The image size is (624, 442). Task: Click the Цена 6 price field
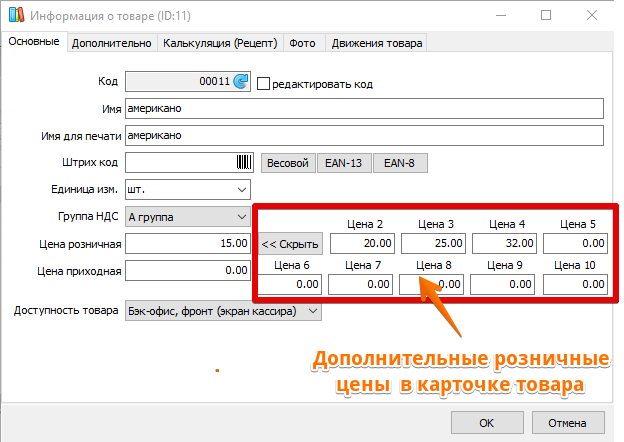pyautogui.click(x=290, y=284)
